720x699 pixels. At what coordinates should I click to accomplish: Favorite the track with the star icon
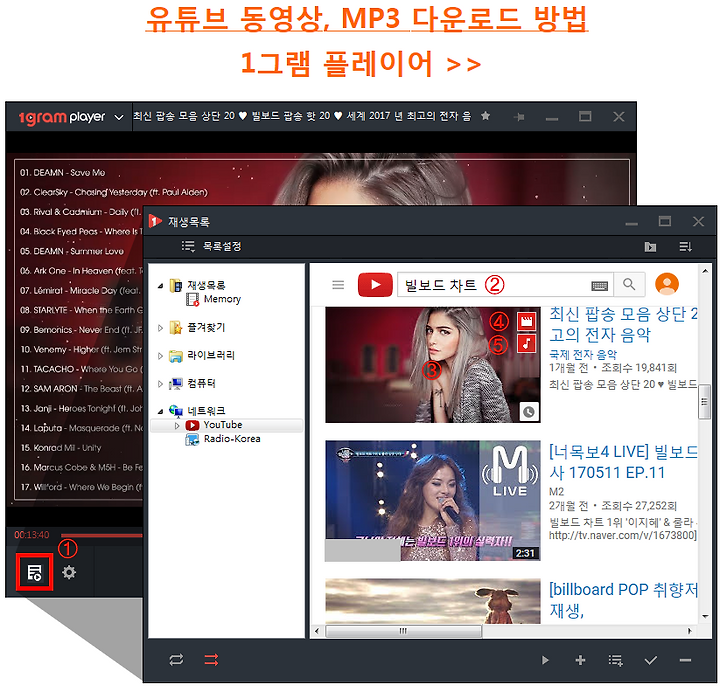485,116
